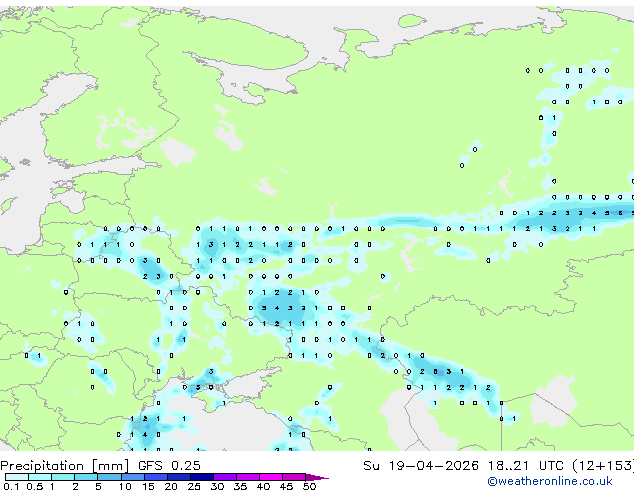634x490 pixels.
Task: Click the purple 30–35 mm legend swatch
Action: point(225,477)
